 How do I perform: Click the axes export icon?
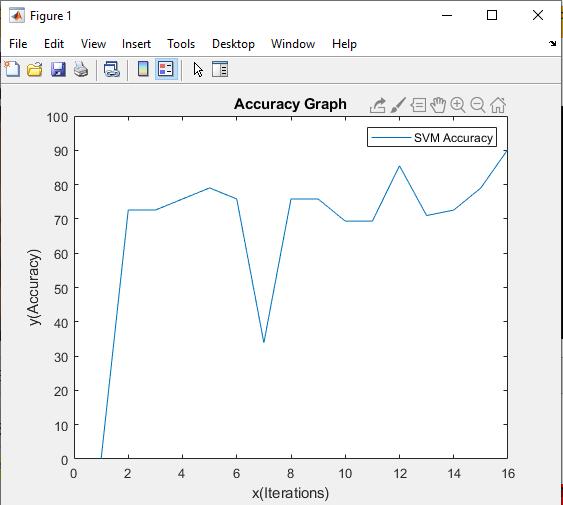tap(378, 106)
